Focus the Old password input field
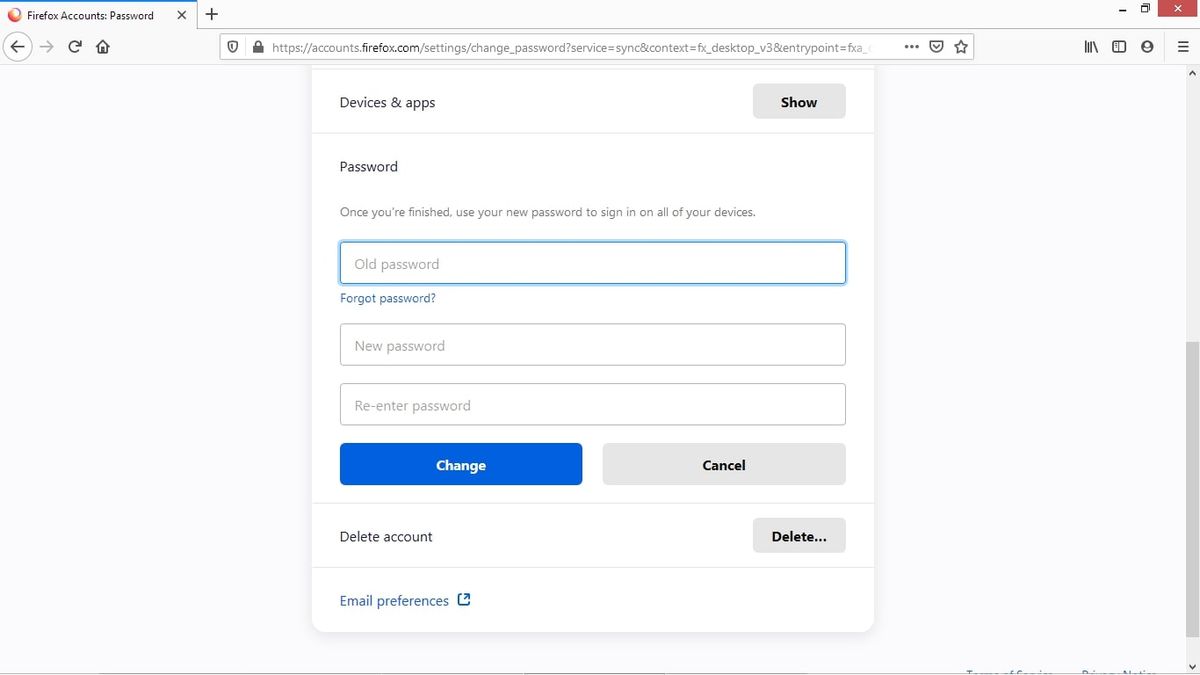This screenshot has height=675, width=1200. 592,262
